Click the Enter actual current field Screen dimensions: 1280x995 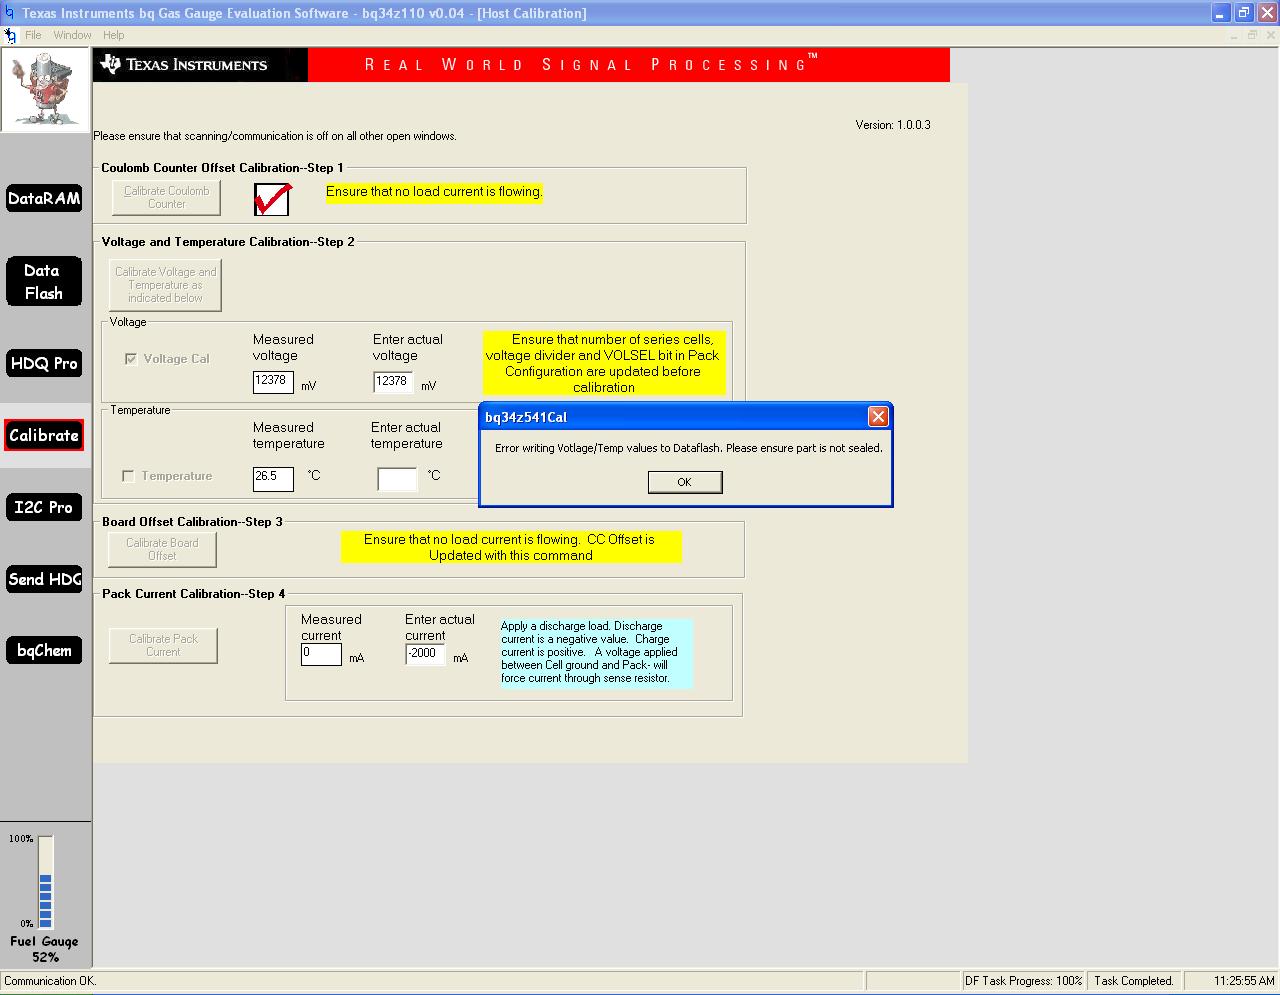[425, 654]
